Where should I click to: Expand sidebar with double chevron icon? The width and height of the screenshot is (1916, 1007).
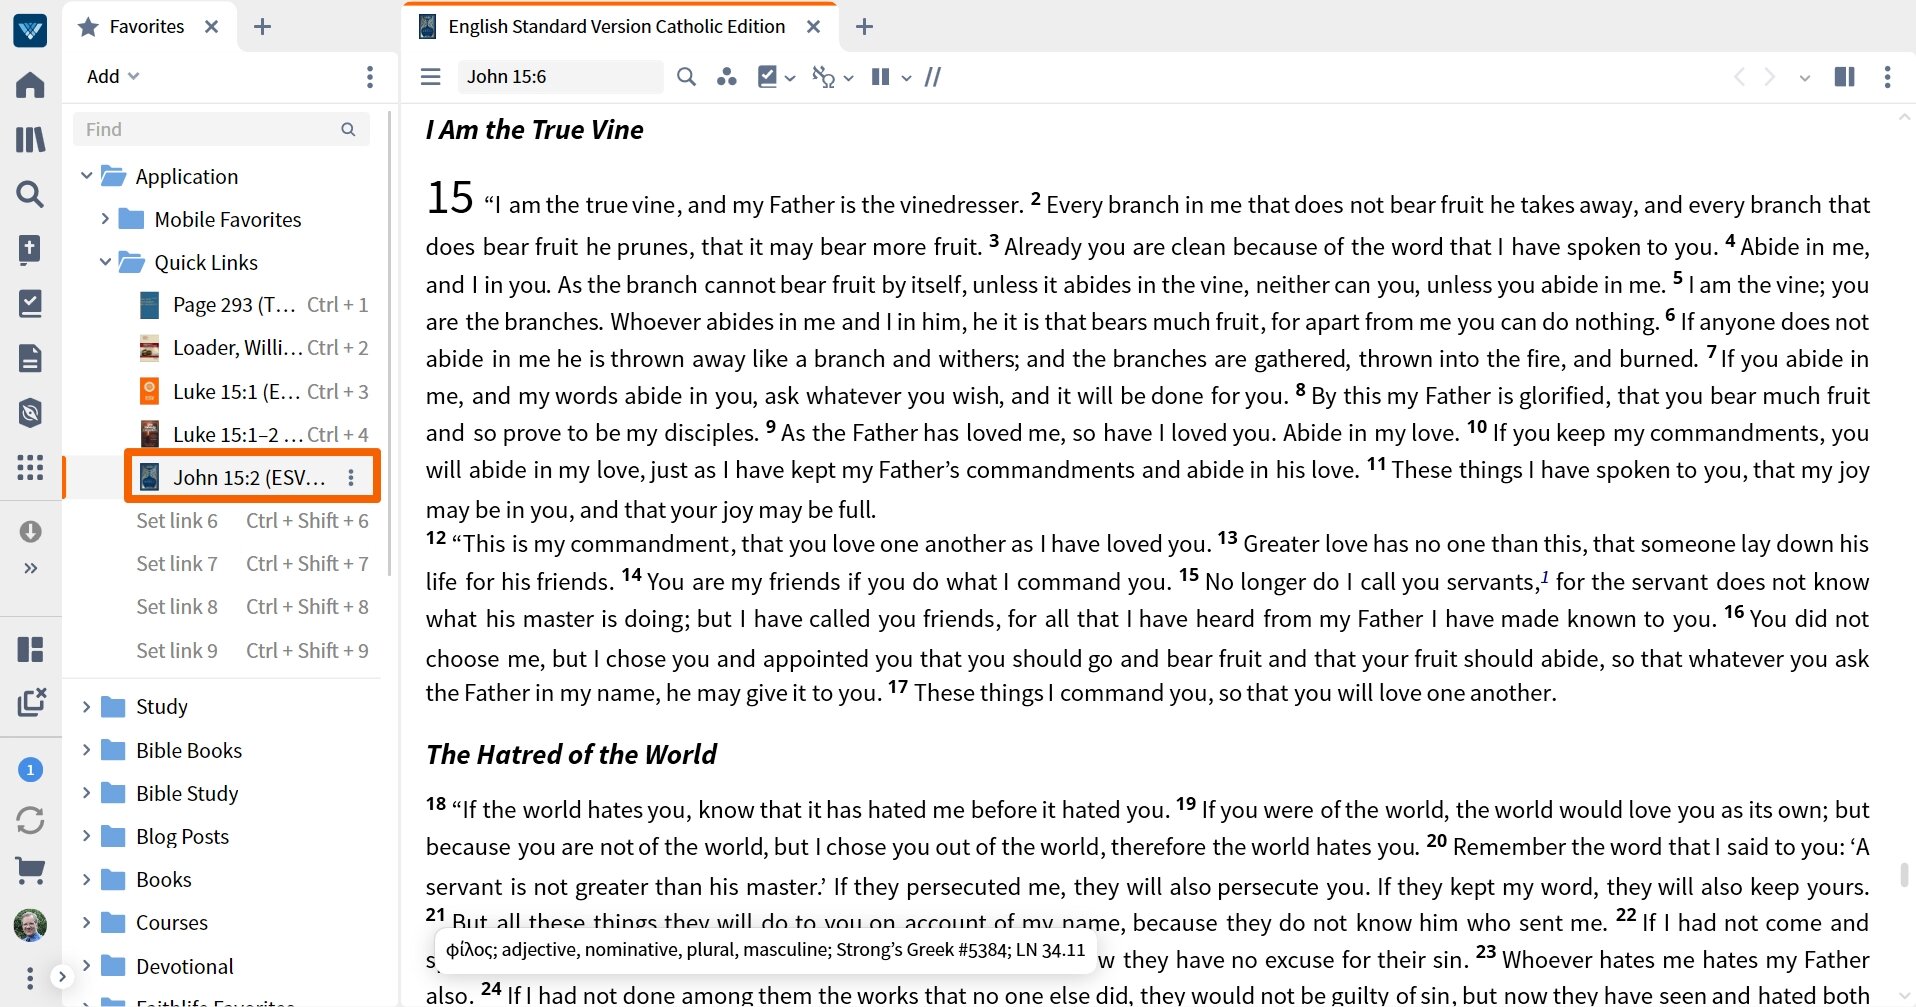30,568
